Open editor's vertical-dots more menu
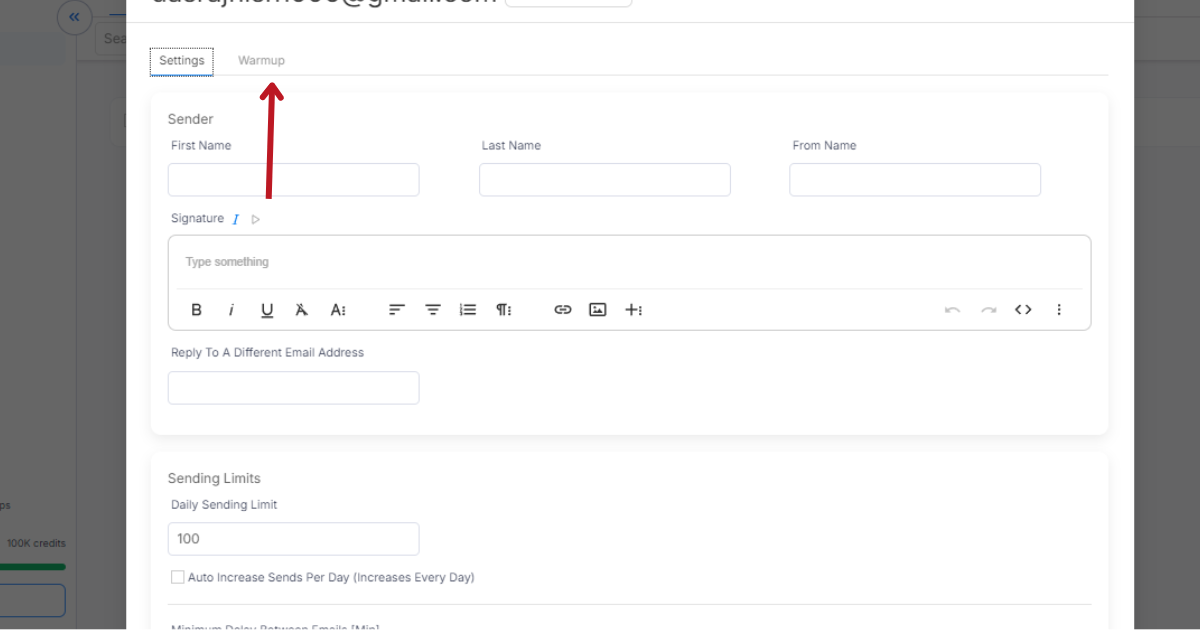The width and height of the screenshot is (1200, 630). click(x=1059, y=310)
